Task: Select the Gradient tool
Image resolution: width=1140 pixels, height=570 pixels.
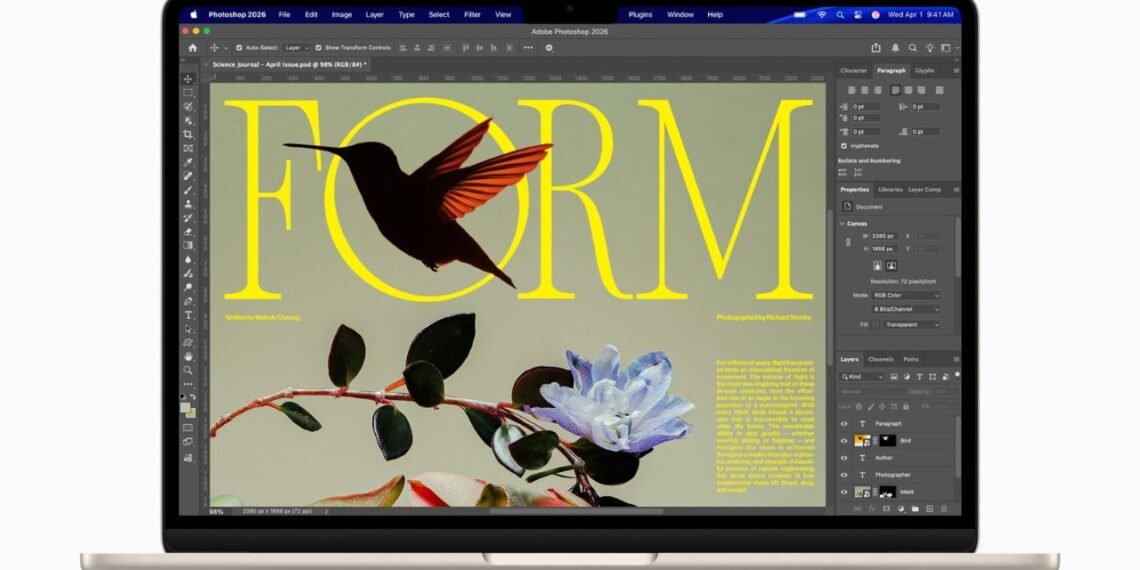Action: point(188,246)
